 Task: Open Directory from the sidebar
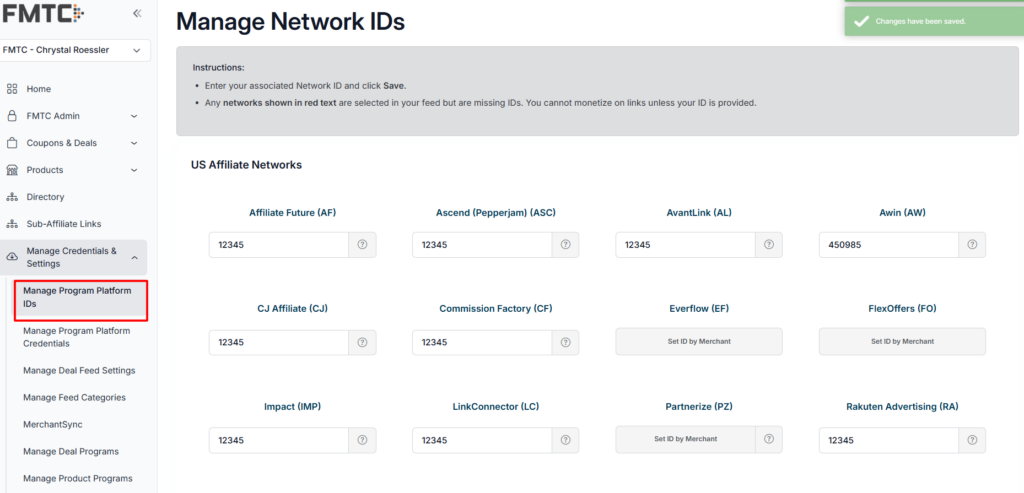tap(45, 197)
